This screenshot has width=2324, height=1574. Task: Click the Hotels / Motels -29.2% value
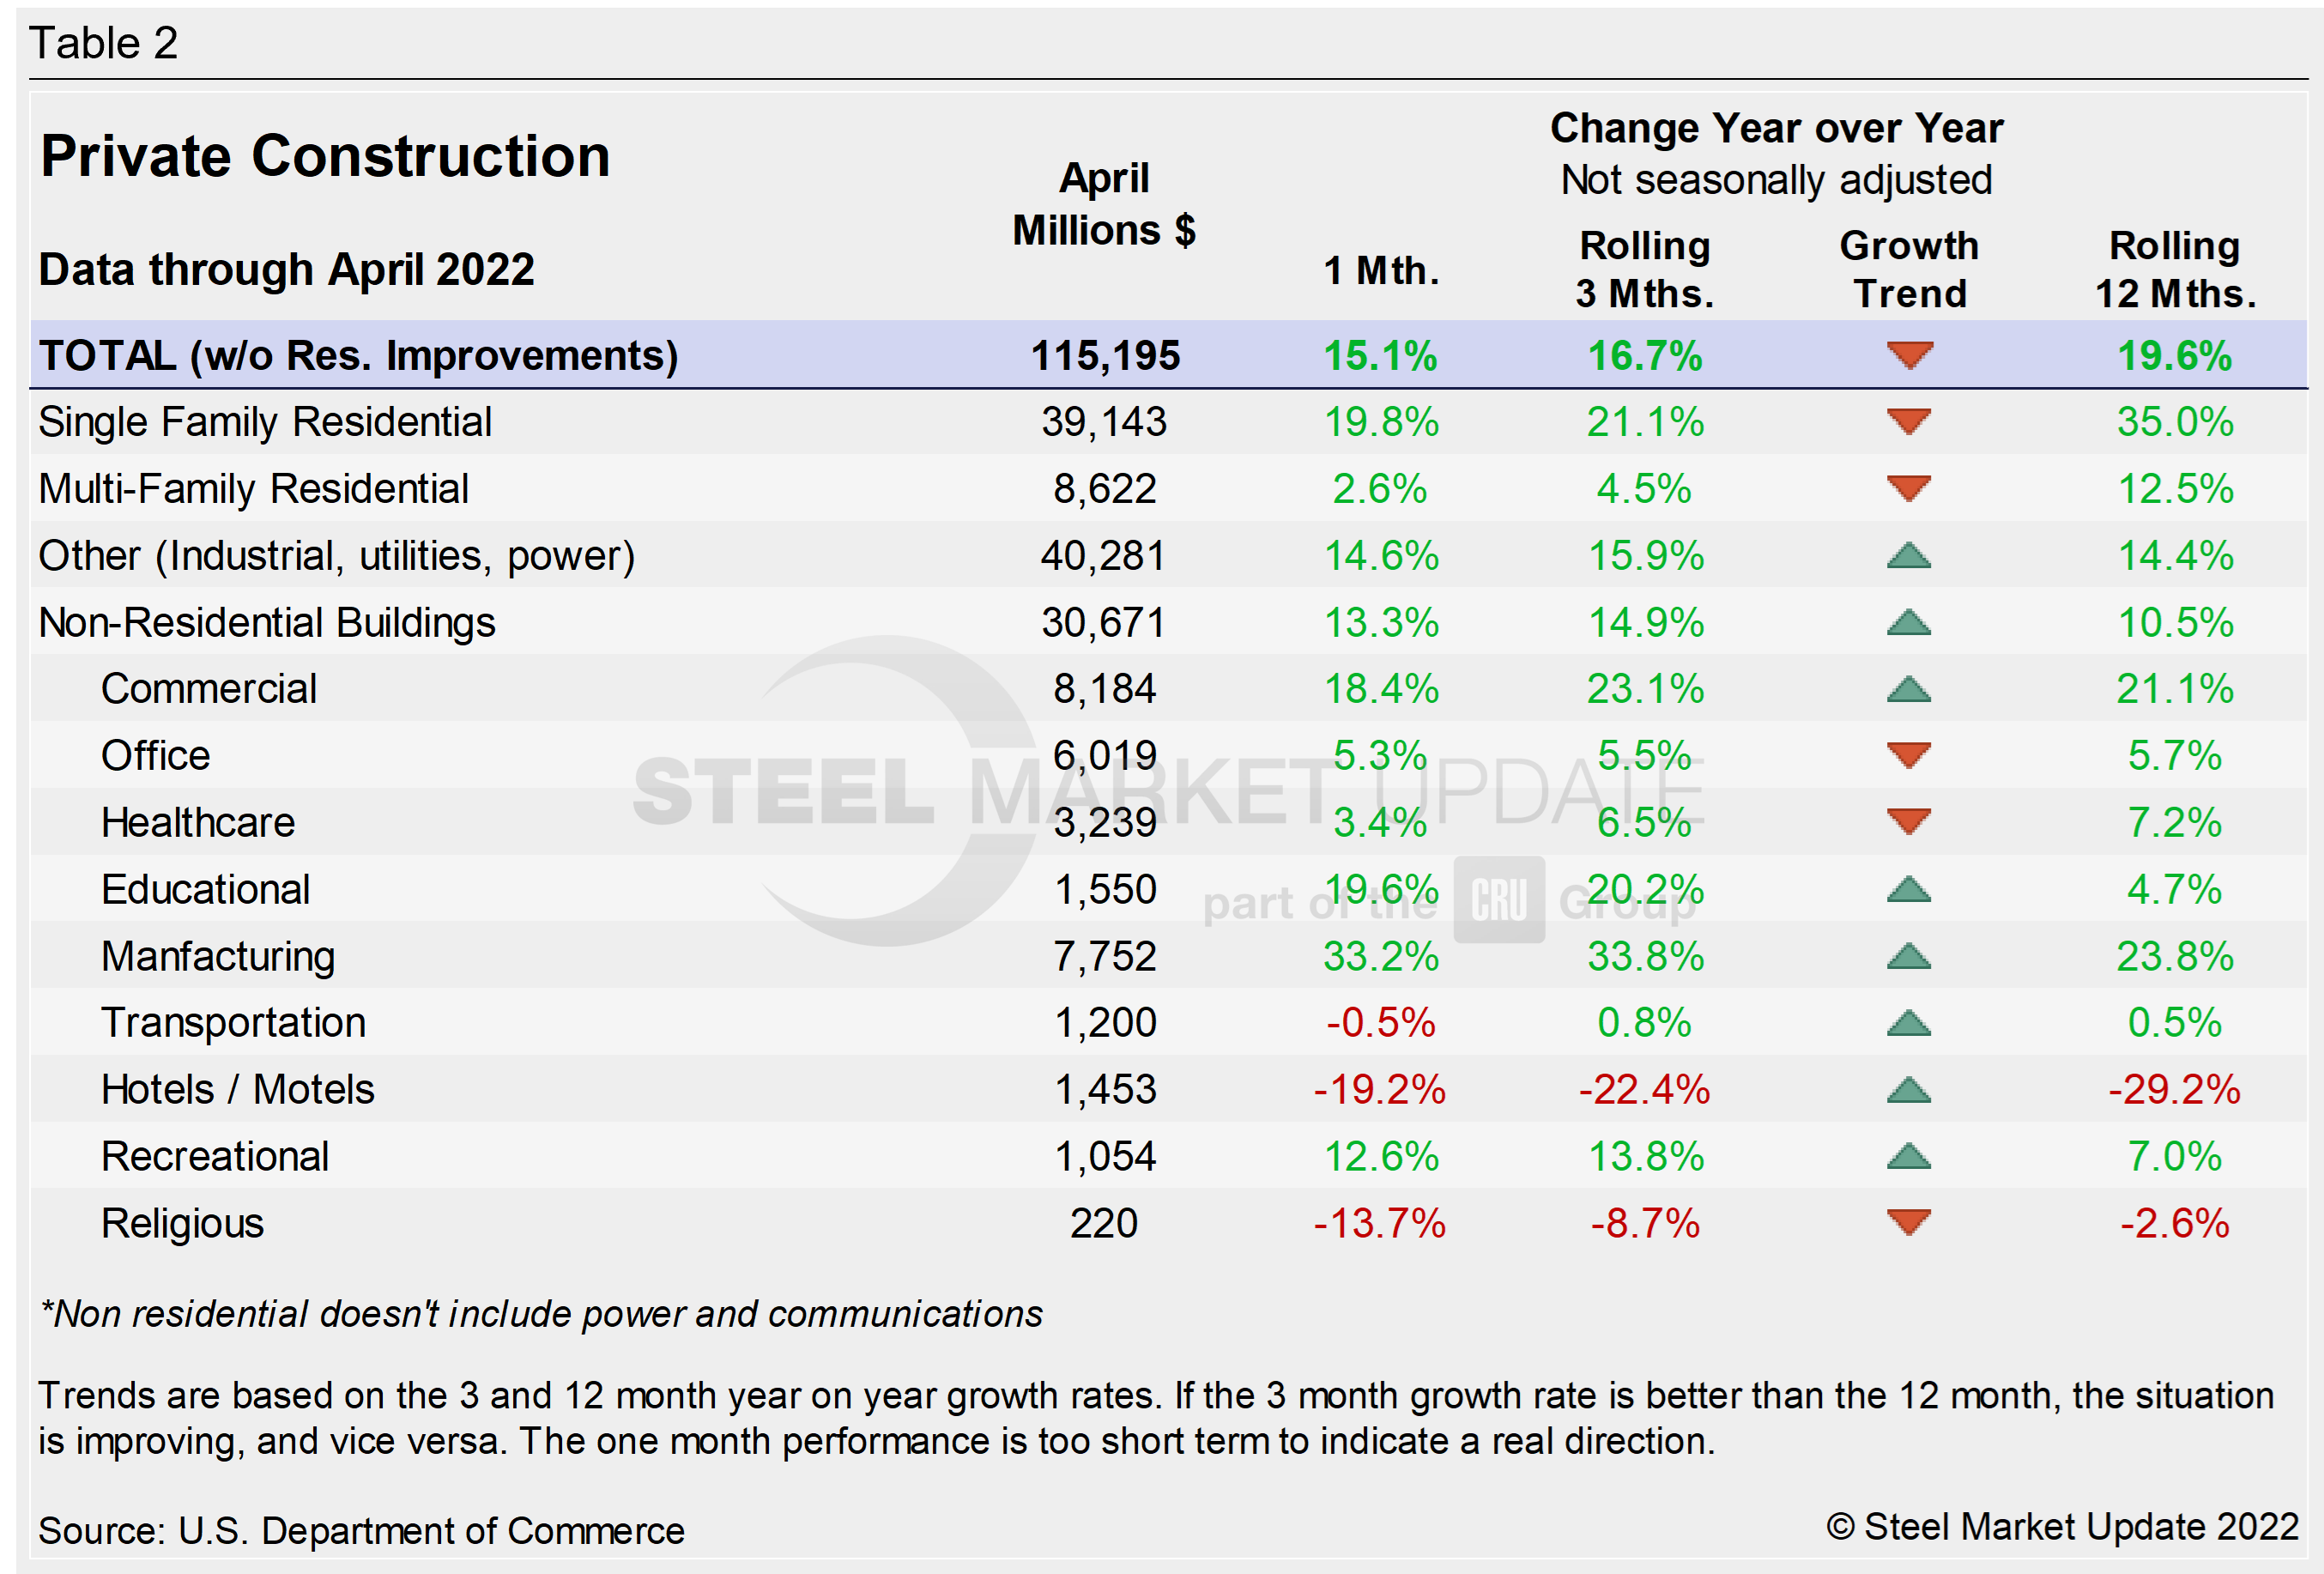(x=2174, y=1090)
